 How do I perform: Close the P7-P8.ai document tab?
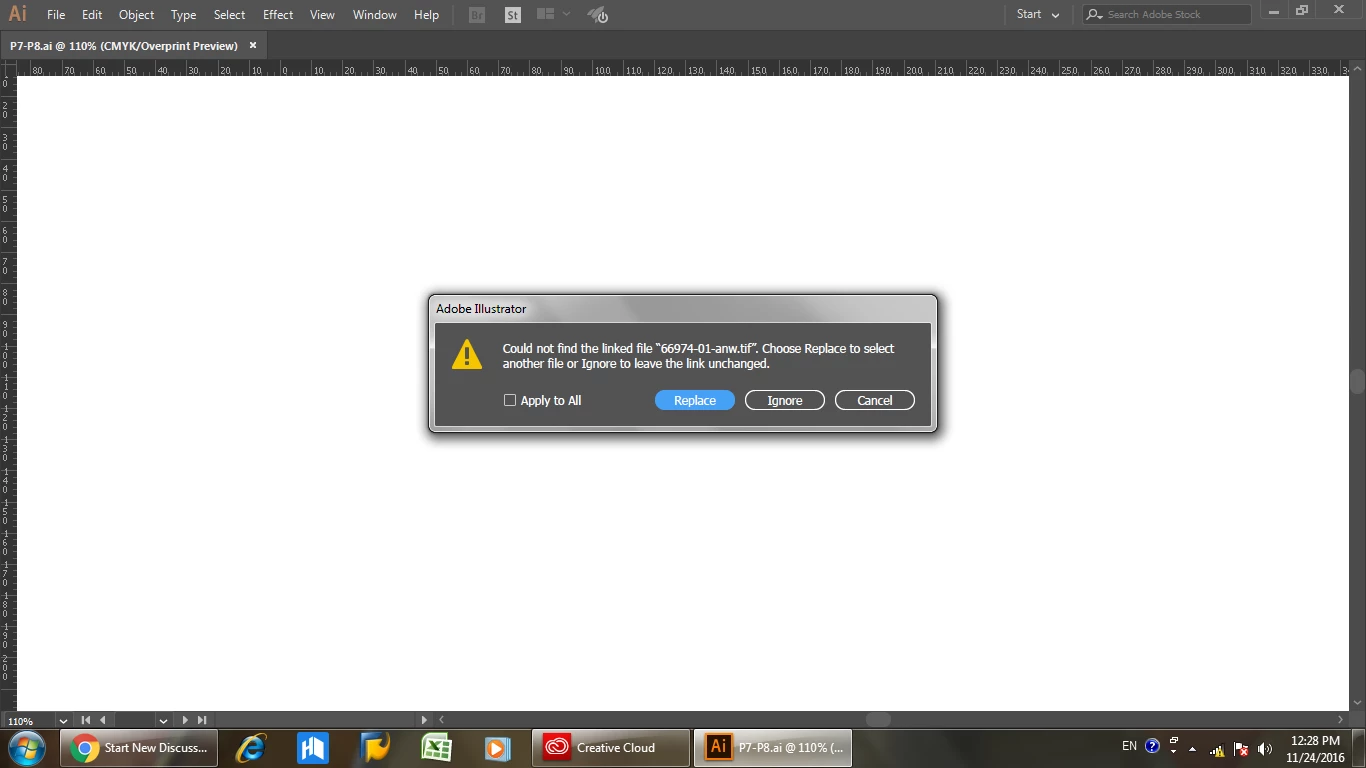coord(253,45)
